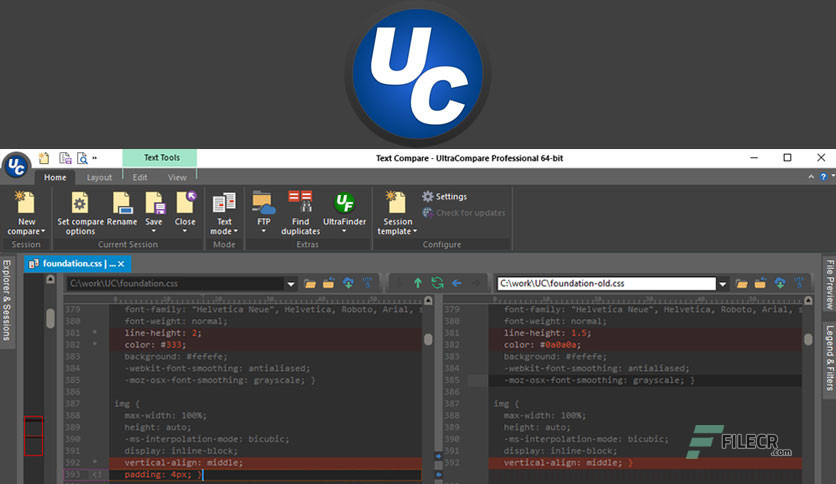Click the quick access print preview icon
Image resolution: width=836 pixels, height=484 pixels.
(x=82, y=158)
